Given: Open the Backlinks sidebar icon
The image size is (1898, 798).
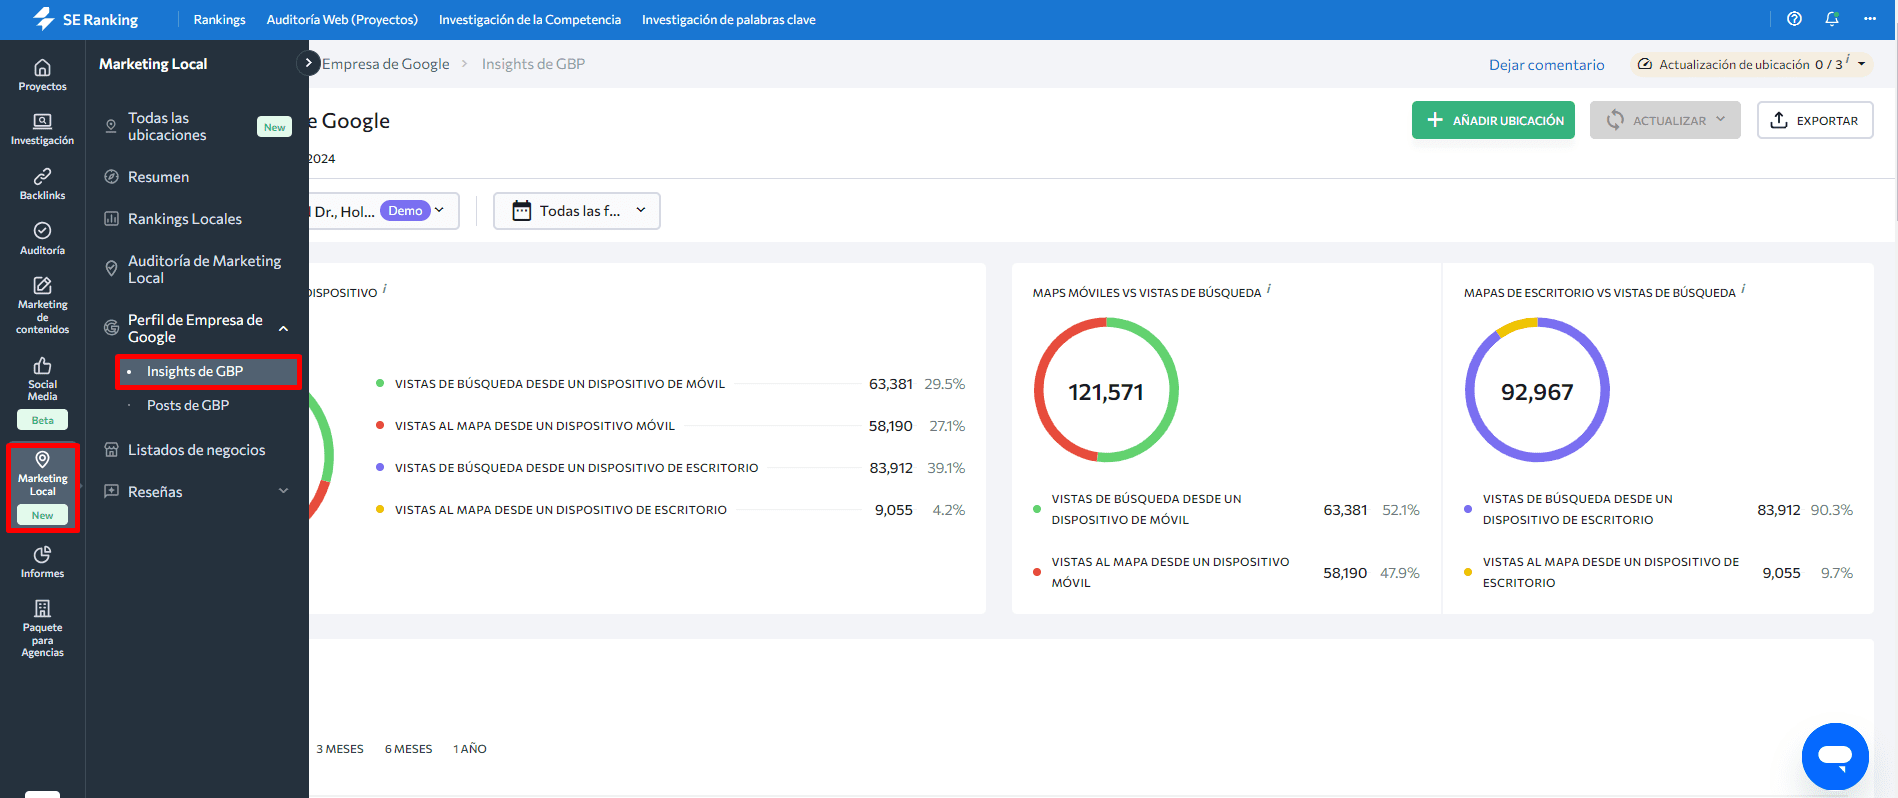Looking at the screenshot, I should [x=42, y=184].
